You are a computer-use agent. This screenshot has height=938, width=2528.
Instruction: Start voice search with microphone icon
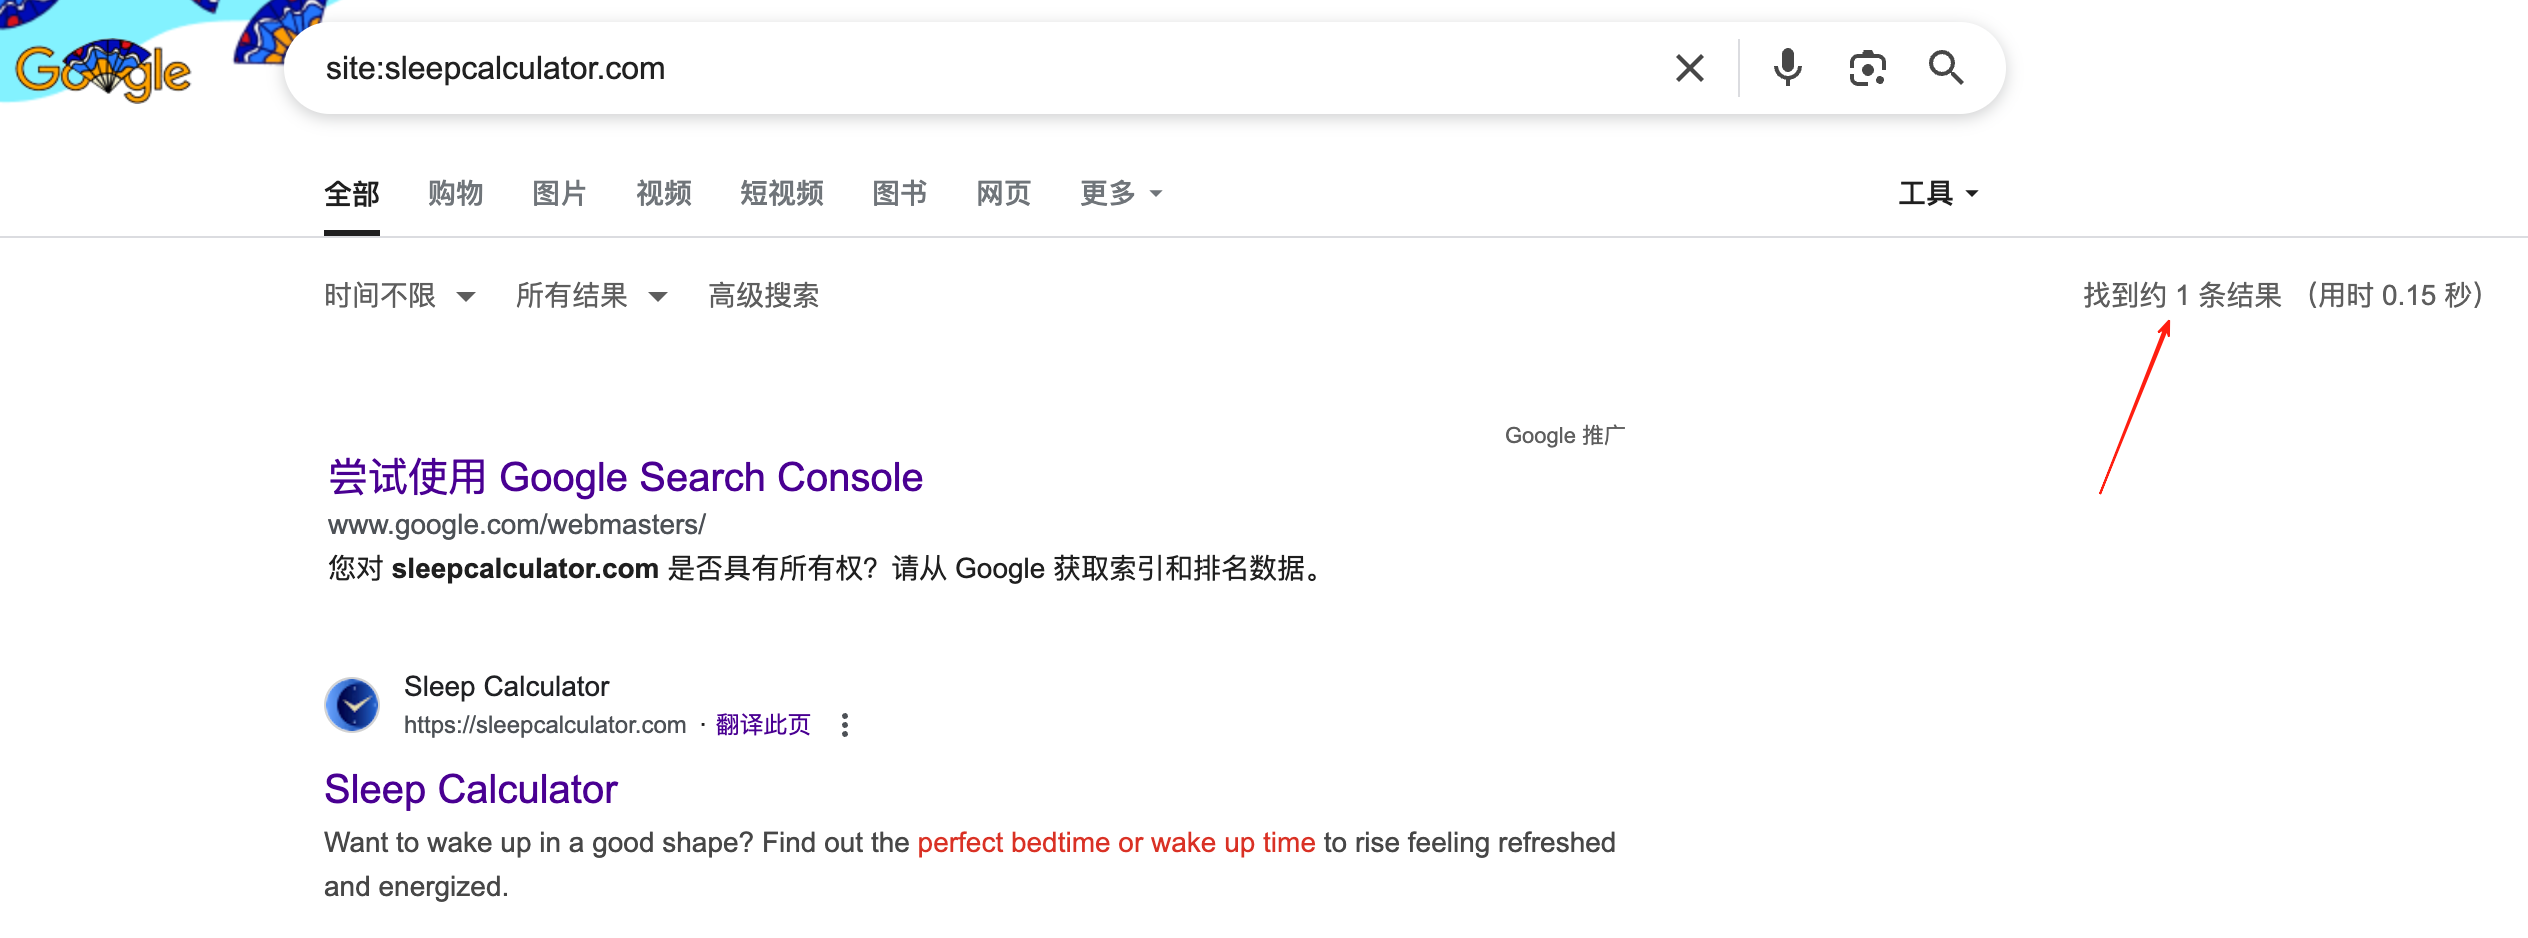1787,68
